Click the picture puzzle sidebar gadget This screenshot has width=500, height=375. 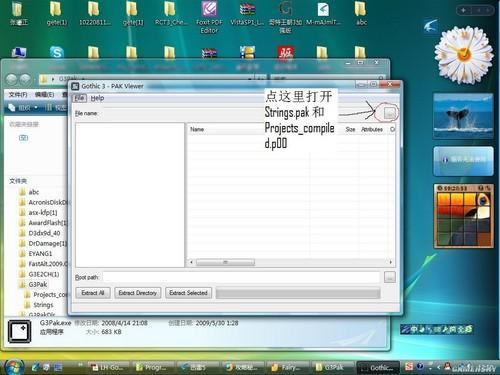(463, 216)
